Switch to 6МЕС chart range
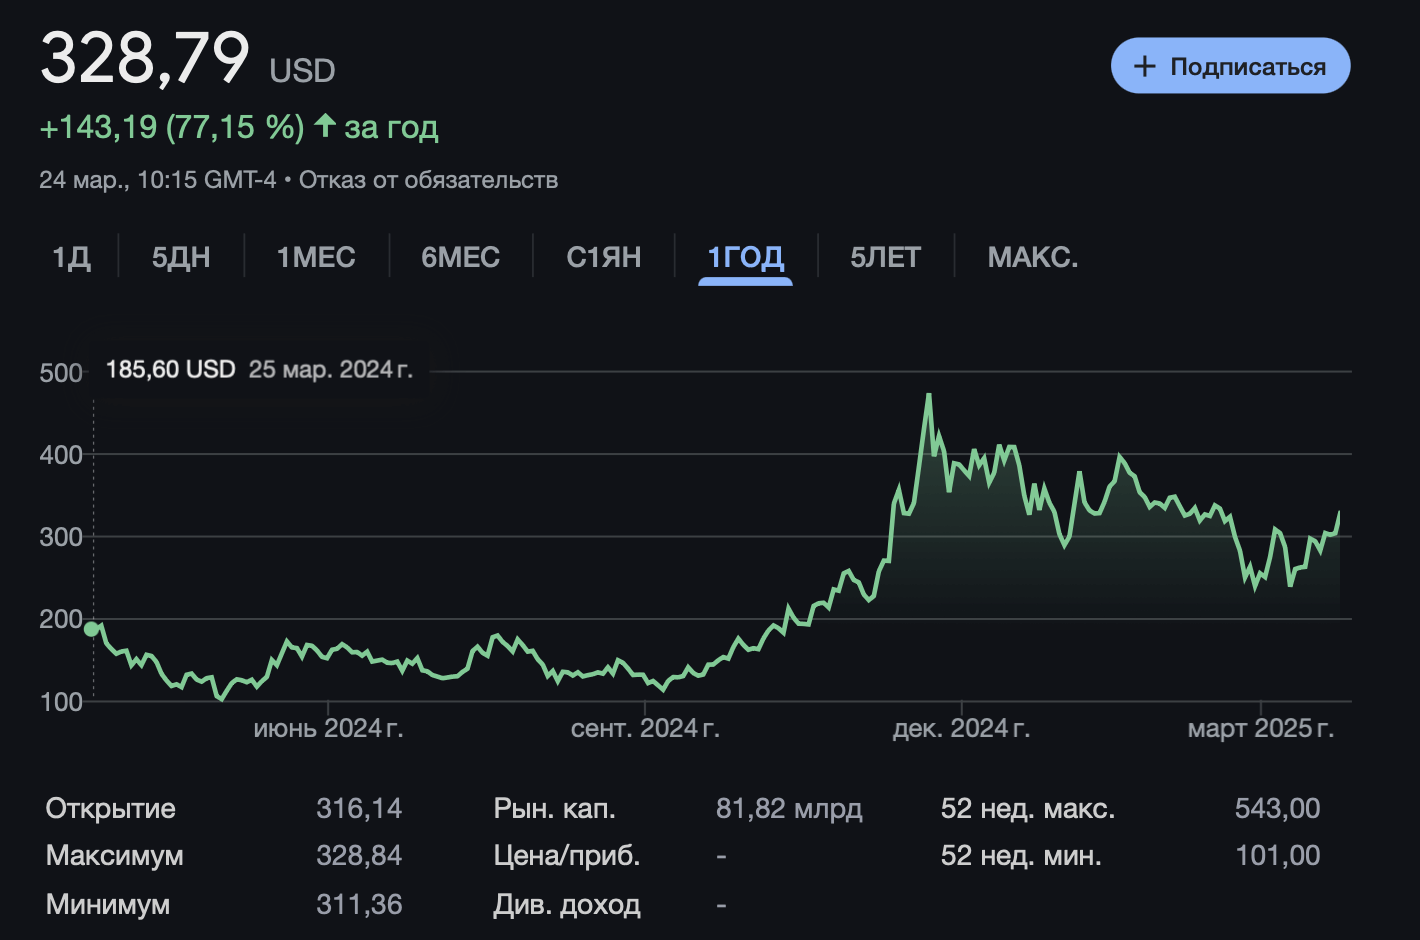 (460, 257)
